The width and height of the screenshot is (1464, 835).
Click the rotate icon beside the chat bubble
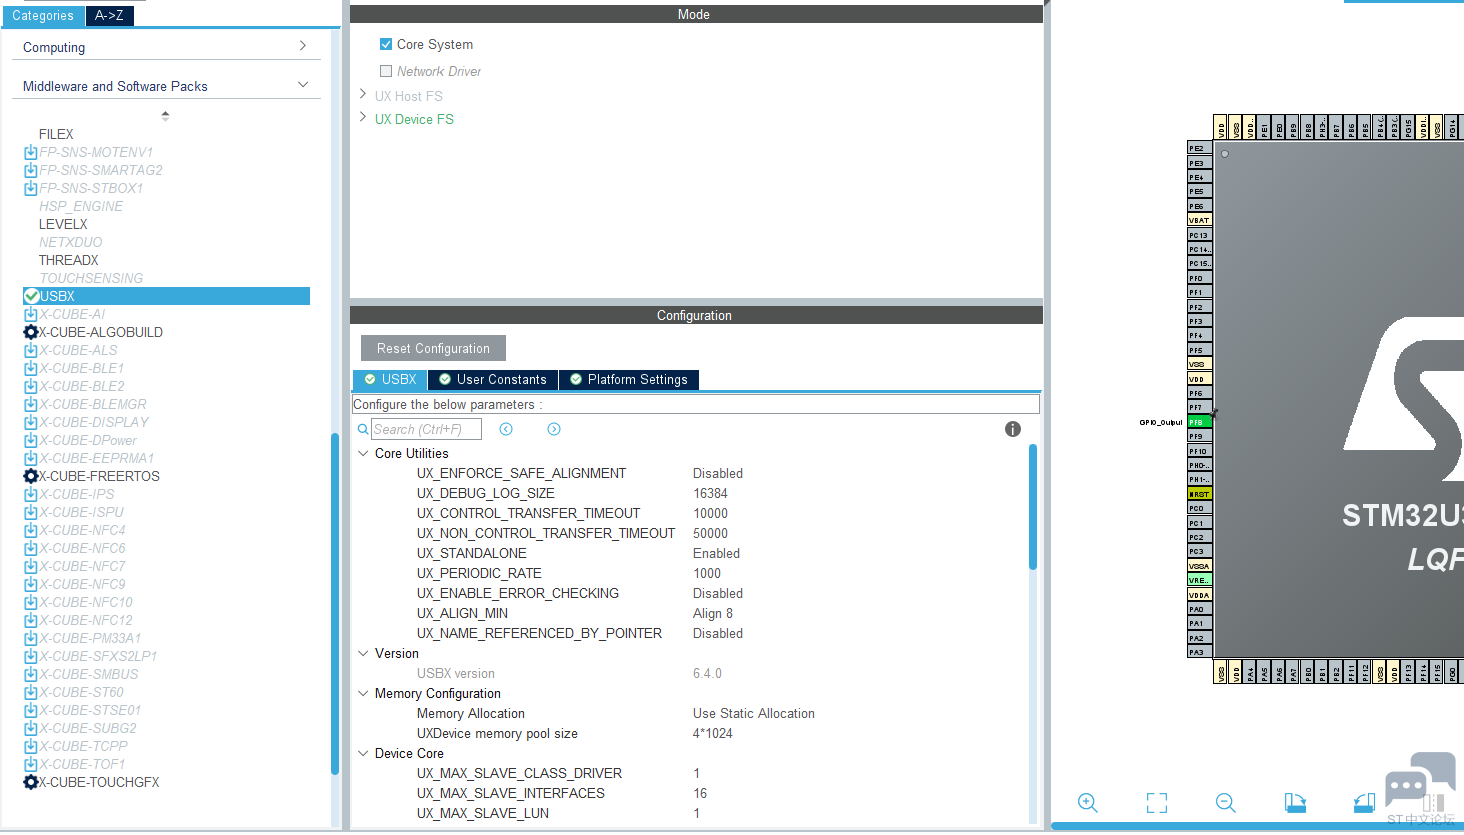(x=1364, y=802)
